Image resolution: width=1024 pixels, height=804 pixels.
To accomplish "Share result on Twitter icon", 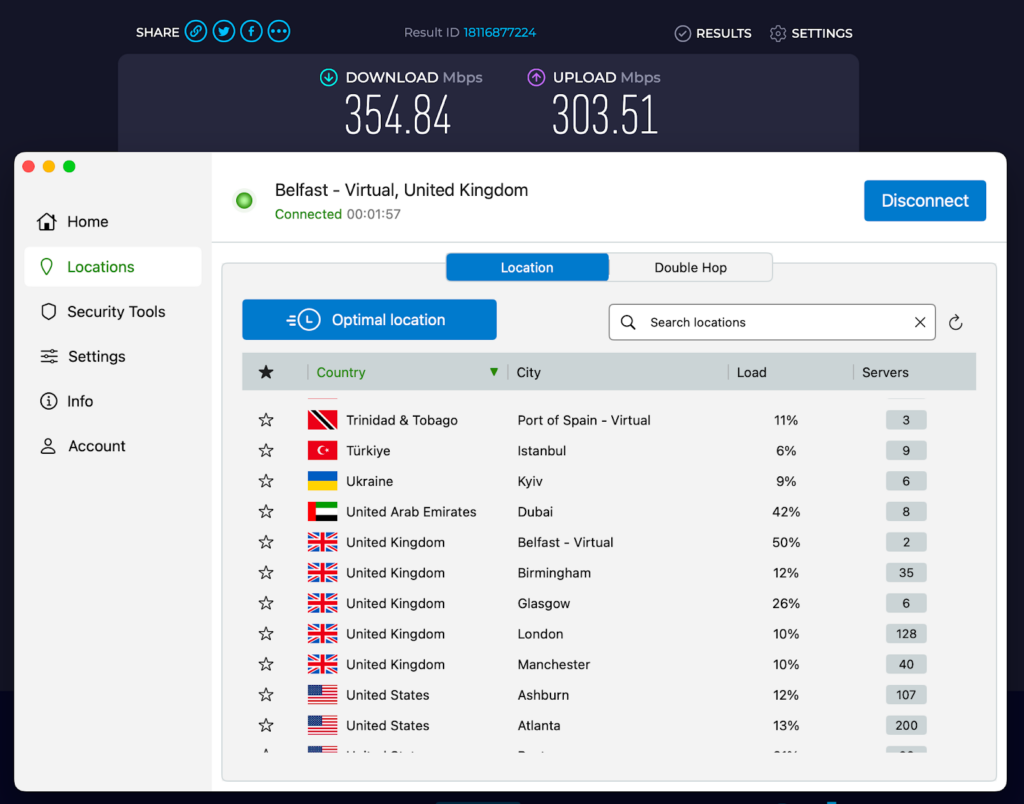I will click(x=224, y=31).
